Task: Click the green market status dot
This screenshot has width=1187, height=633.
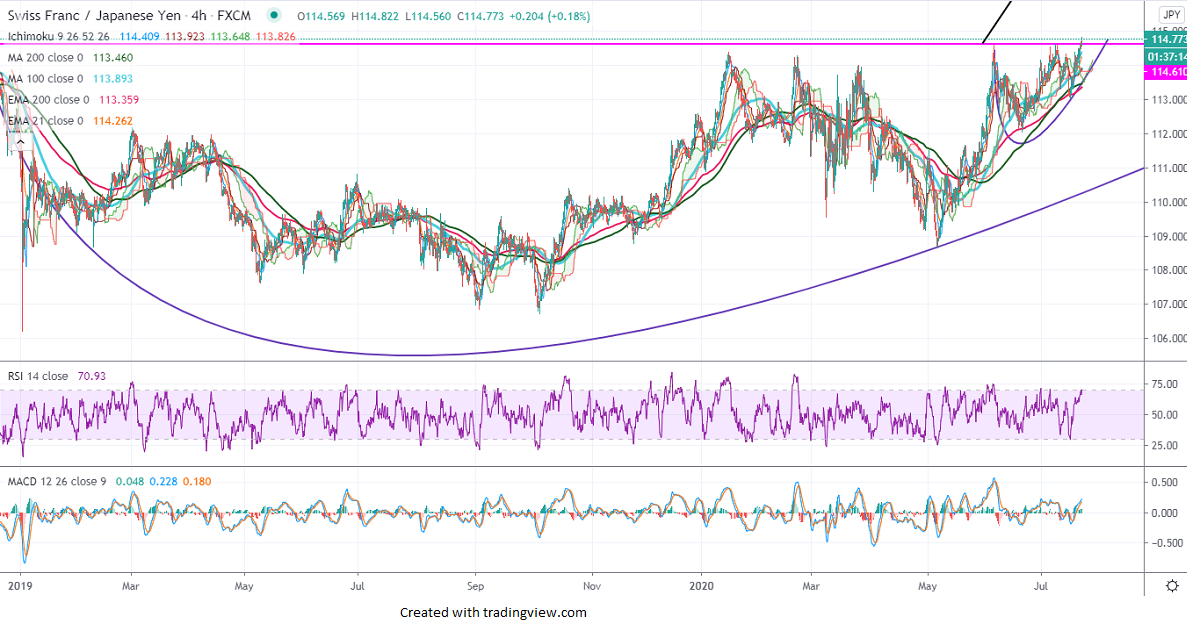Action: point(274,16)
